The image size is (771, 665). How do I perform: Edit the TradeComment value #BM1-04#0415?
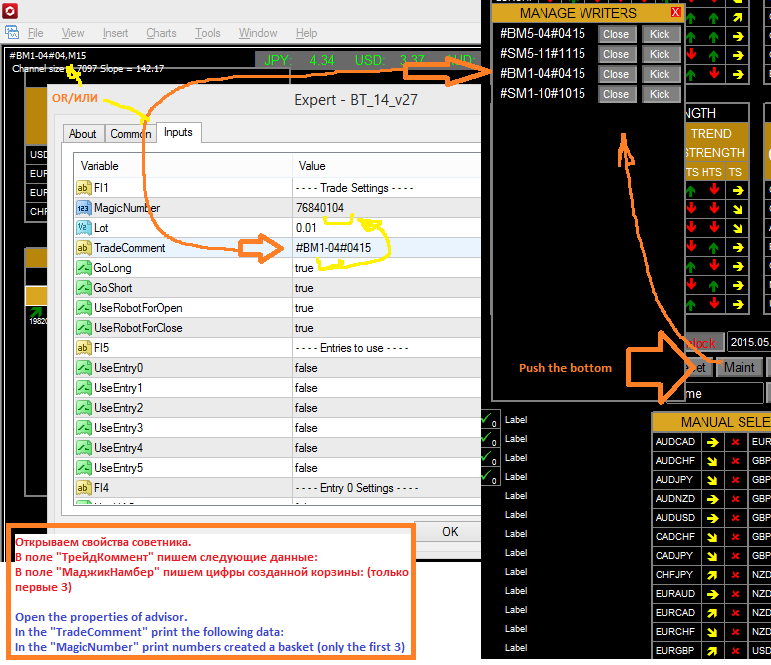pyautogui.click(x=386, y=248)
